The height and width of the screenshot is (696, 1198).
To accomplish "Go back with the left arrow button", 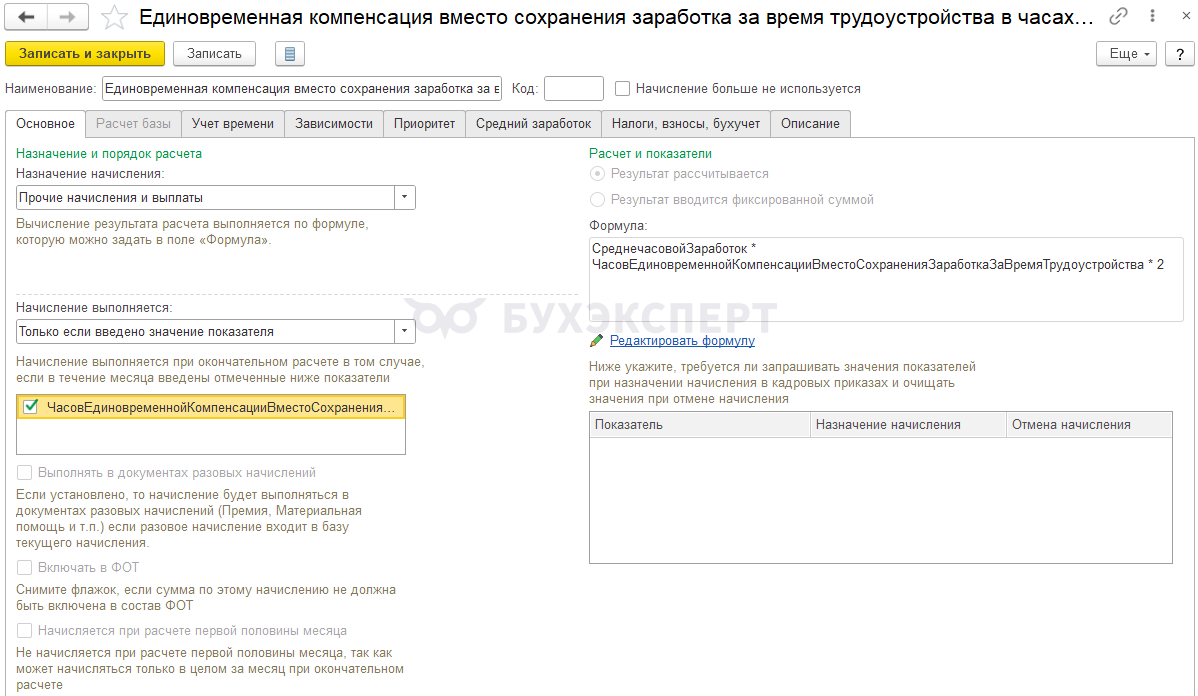I will (x=27, y=17).
